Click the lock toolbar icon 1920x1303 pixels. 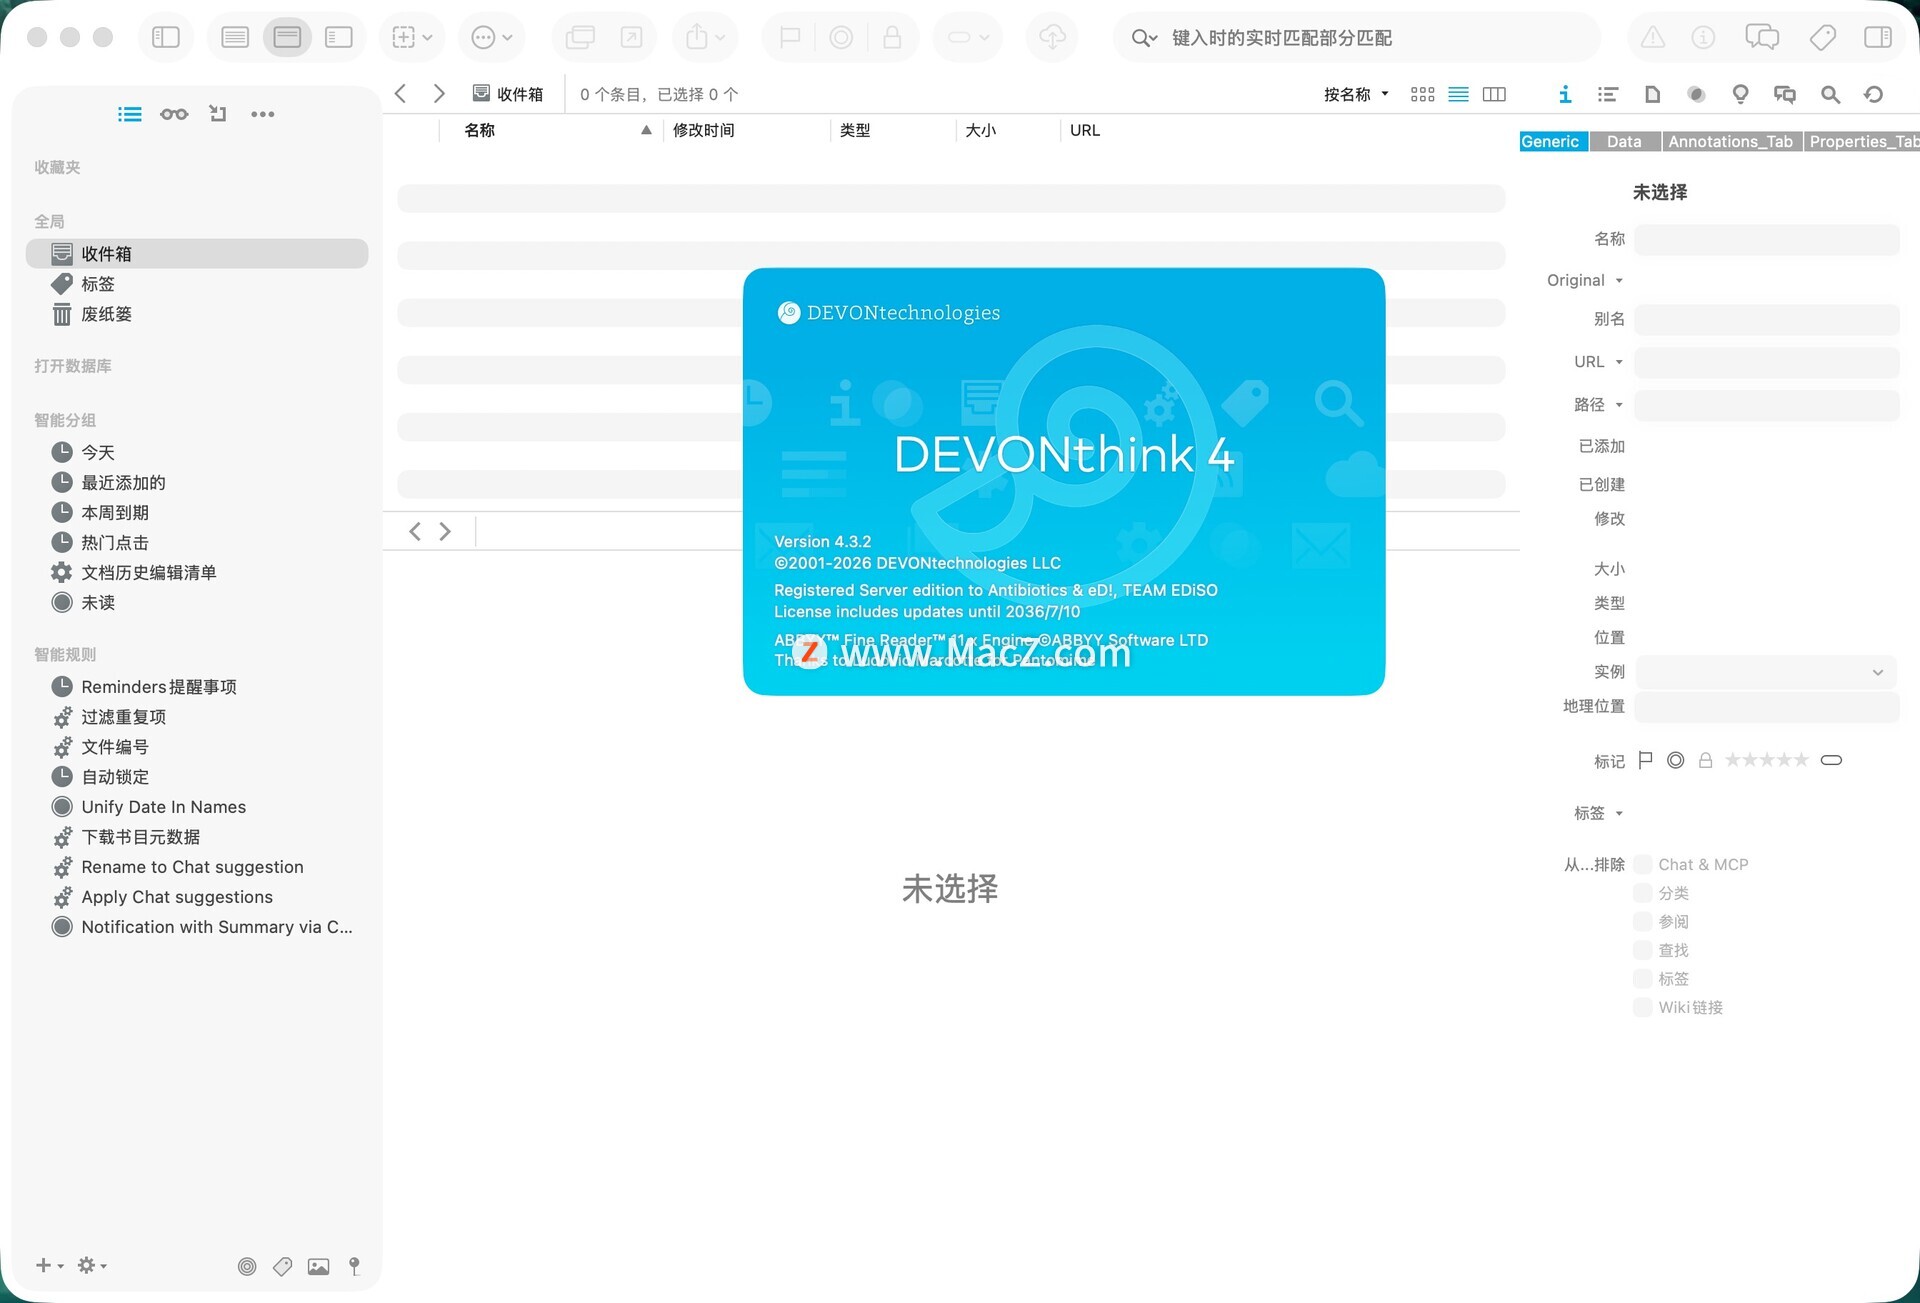(892, 38)
